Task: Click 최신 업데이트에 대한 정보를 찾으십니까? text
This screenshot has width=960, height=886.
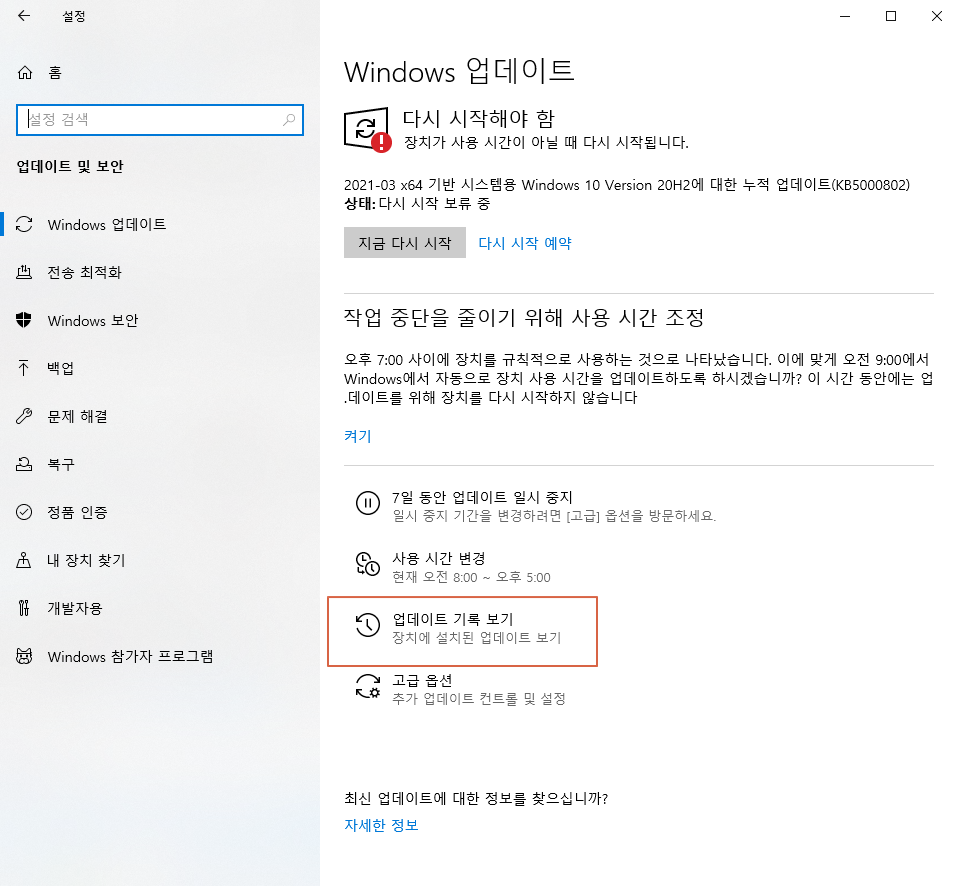Action: (x=476, y=798)
